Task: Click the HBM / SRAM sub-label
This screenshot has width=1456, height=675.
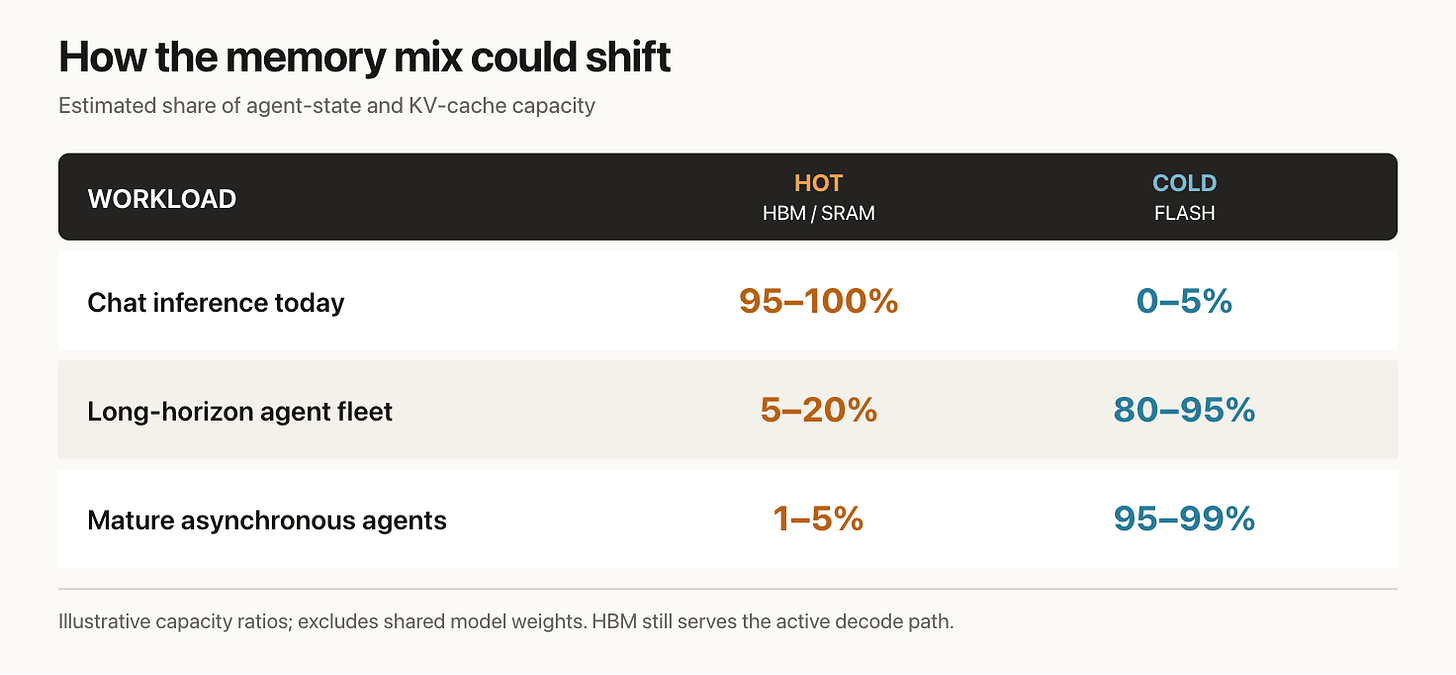Action: point(818,213)
